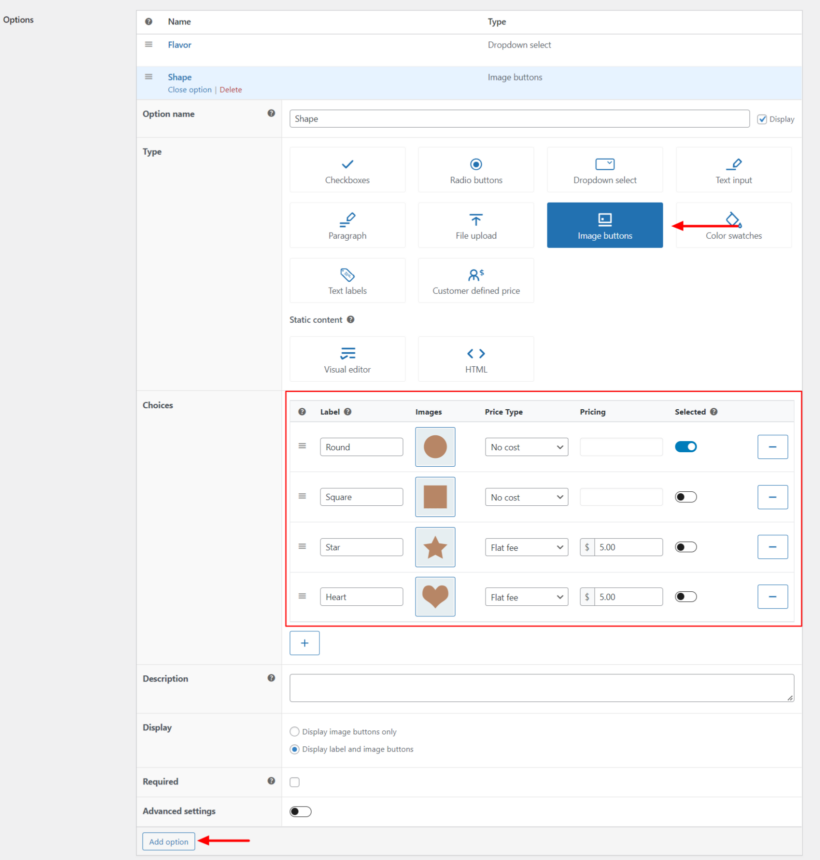Viewport: 820px width, 860px height.
Task: Select the Checkboxes option type
Action: click(347, 169)
